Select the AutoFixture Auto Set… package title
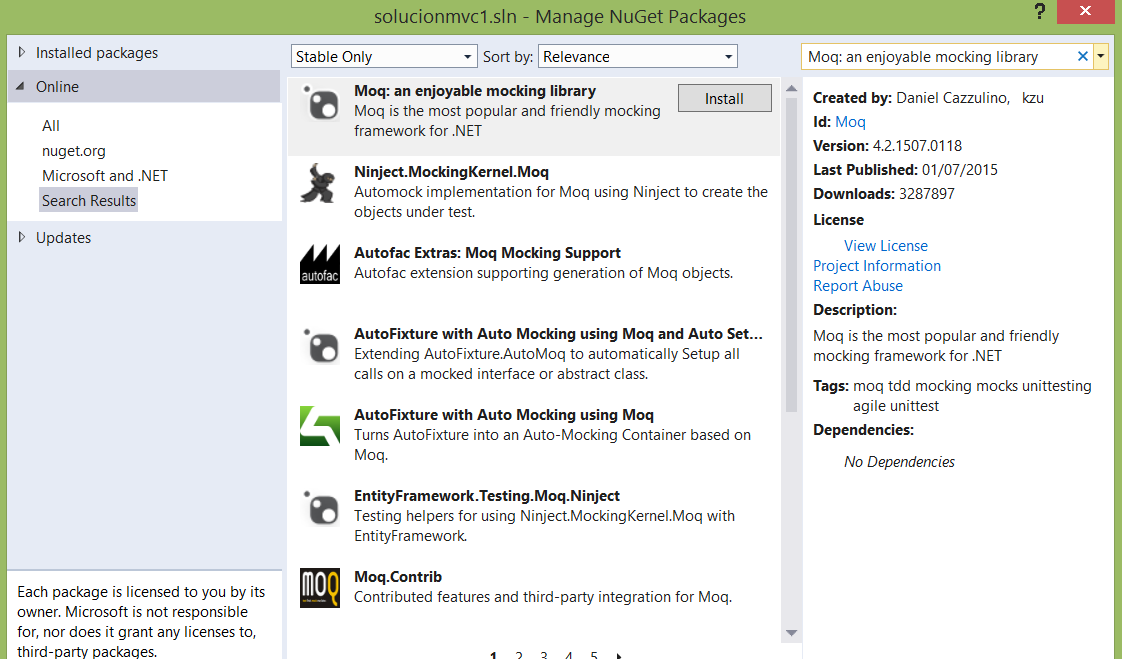Screen dimensions: 1122x659 click(x=558, y=333)
